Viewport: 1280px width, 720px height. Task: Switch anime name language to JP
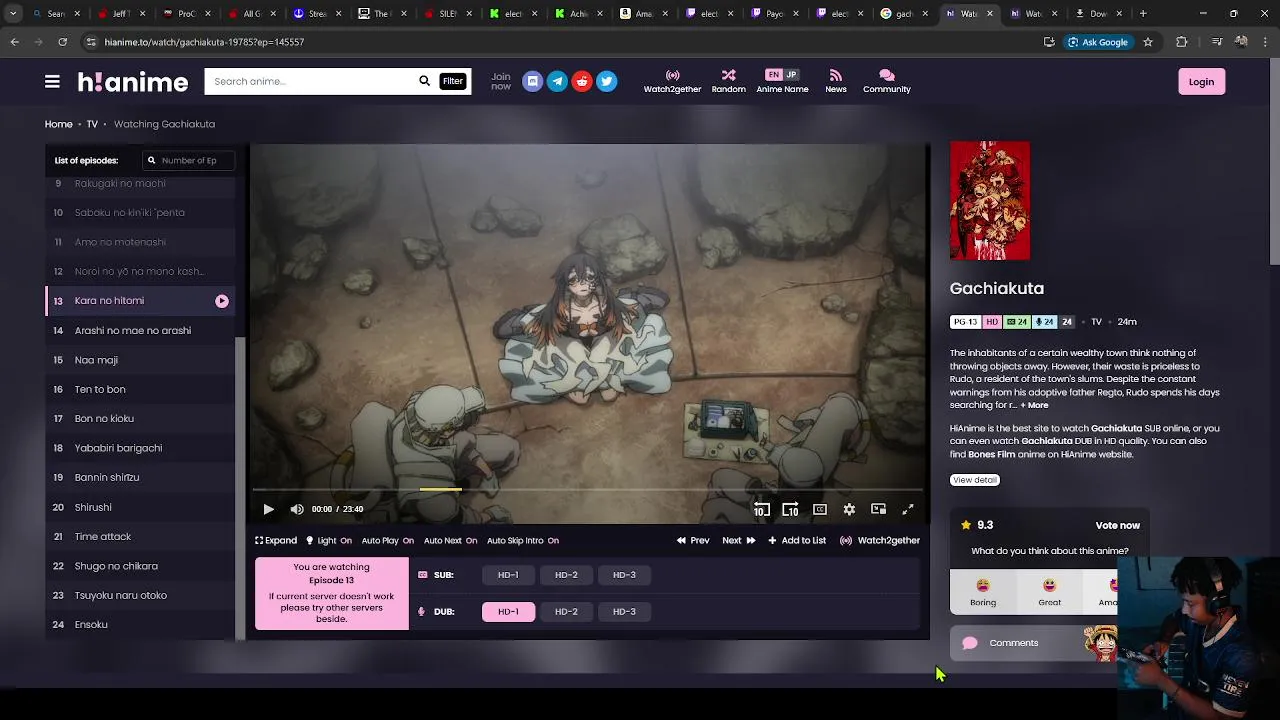tap(791, 75)
